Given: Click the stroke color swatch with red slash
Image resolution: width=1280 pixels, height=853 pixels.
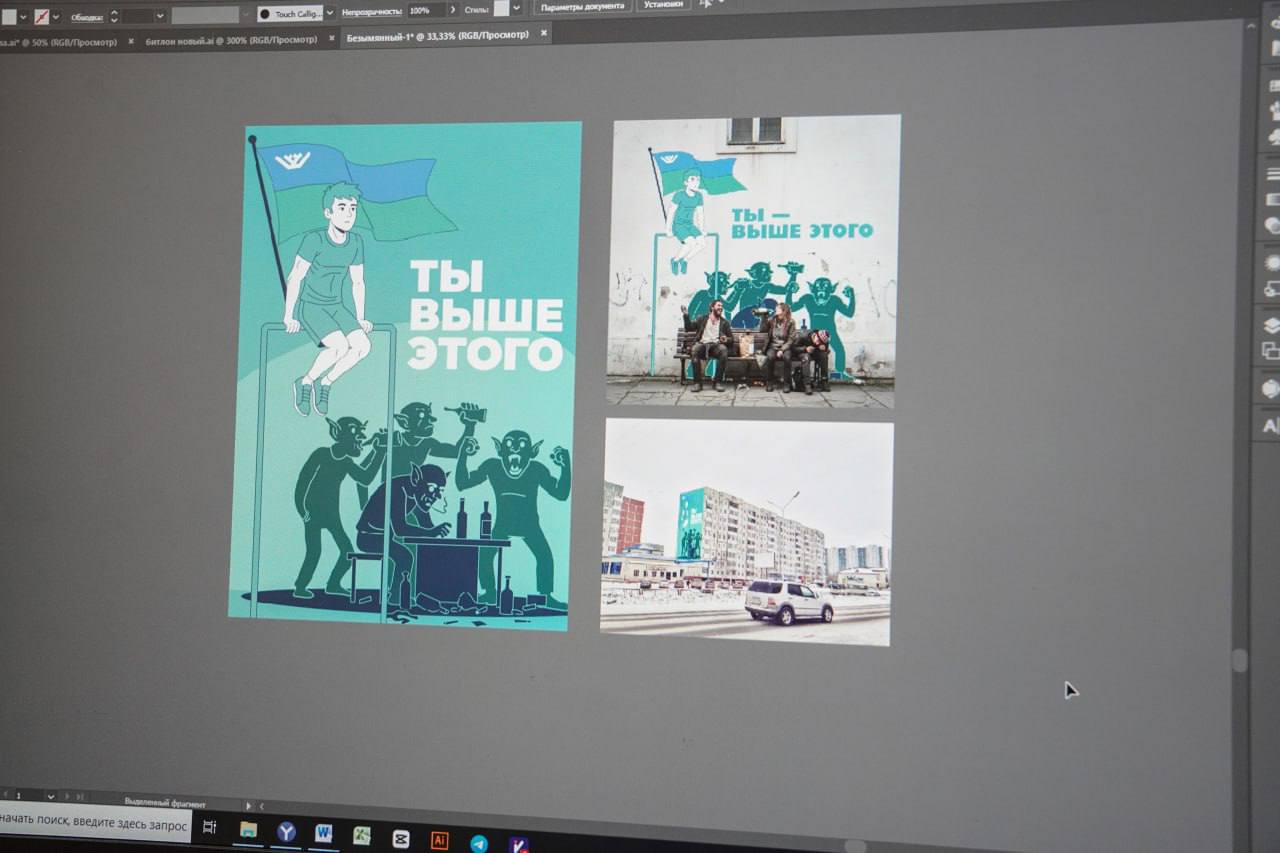Looking at the screenshot, I should tap(41, 17).
